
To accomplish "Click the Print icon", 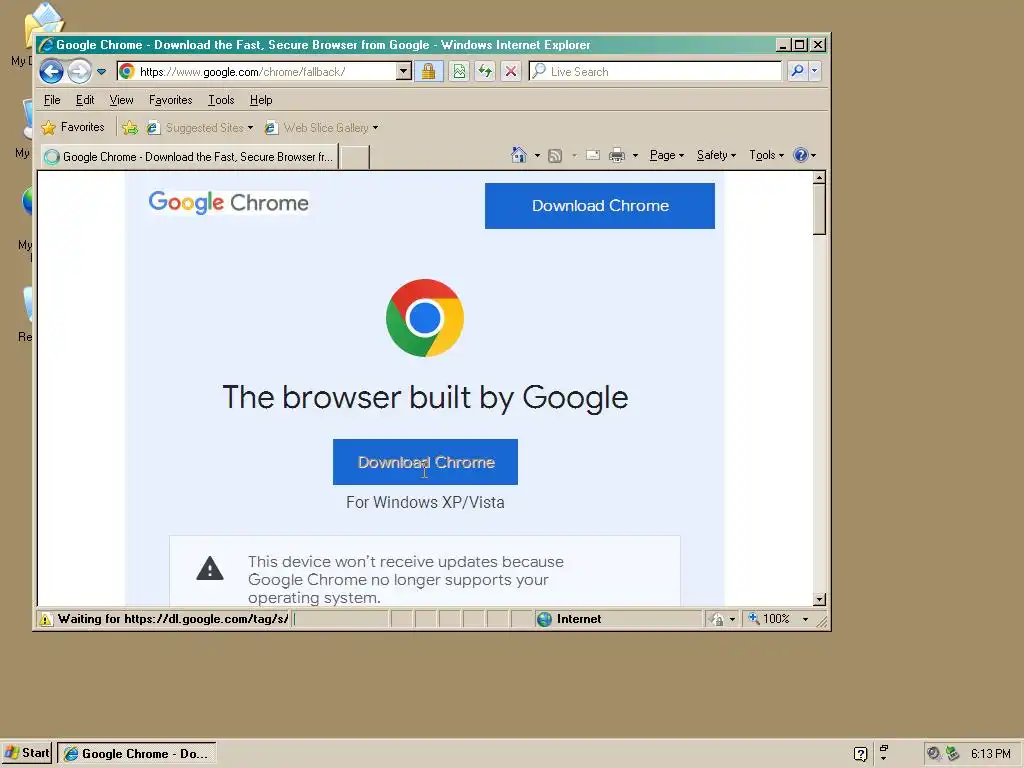I will point(617,155).
